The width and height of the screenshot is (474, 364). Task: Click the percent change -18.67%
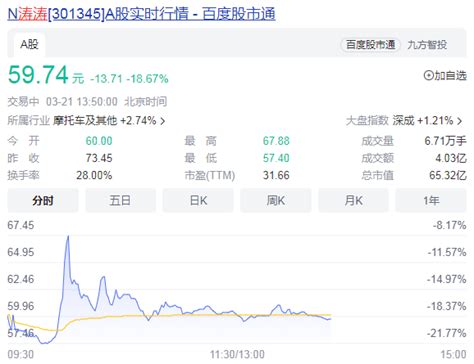pos(147,79)
